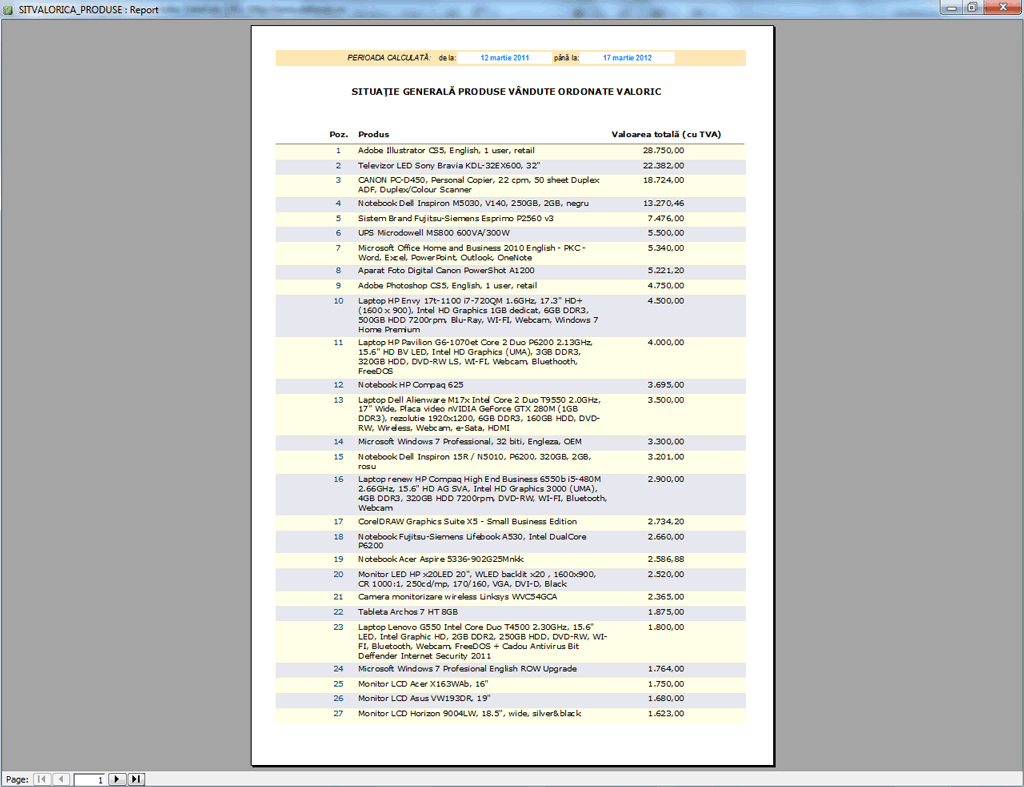Select Notebook Fujitsu-Siemens Lifebook A530 row
The width and height of the screenshot is (1024, 787).
tap(510, 541)
